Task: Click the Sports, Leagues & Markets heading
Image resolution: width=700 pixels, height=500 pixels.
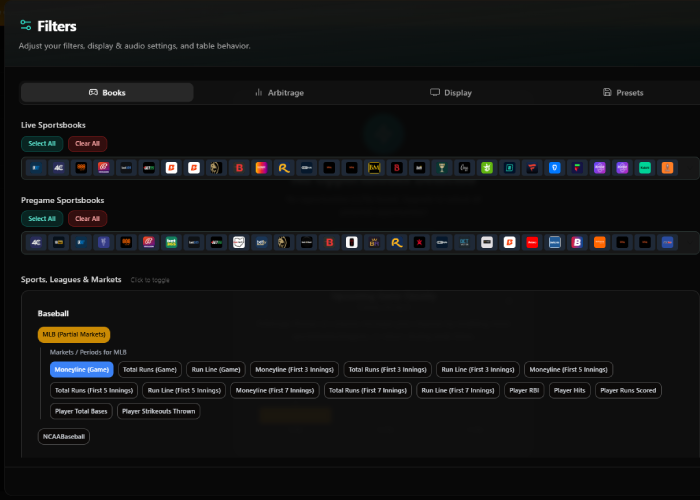Action: (x=71, y=279)
